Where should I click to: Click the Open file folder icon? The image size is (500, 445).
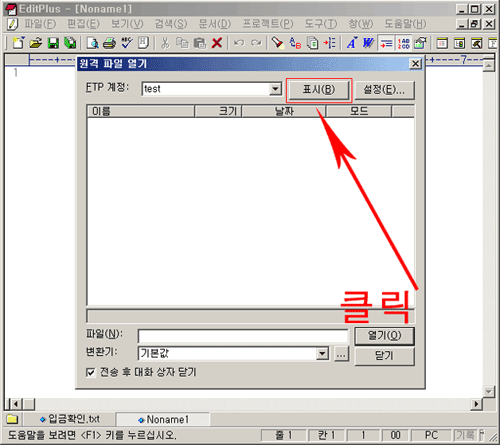pos(36,43)
